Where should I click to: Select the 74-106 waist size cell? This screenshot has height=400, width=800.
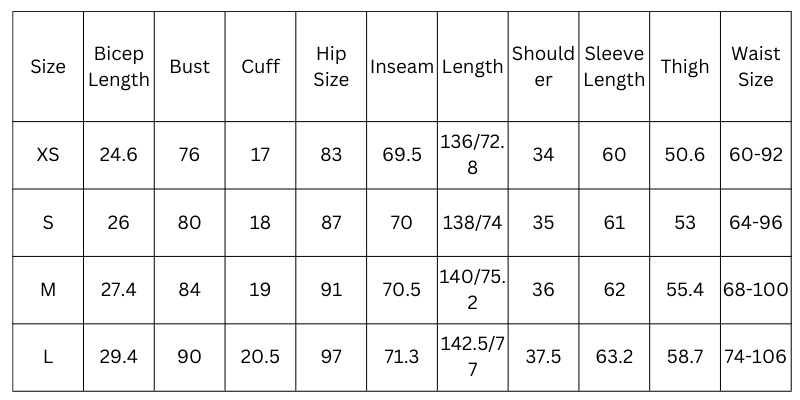click(756, 357)
